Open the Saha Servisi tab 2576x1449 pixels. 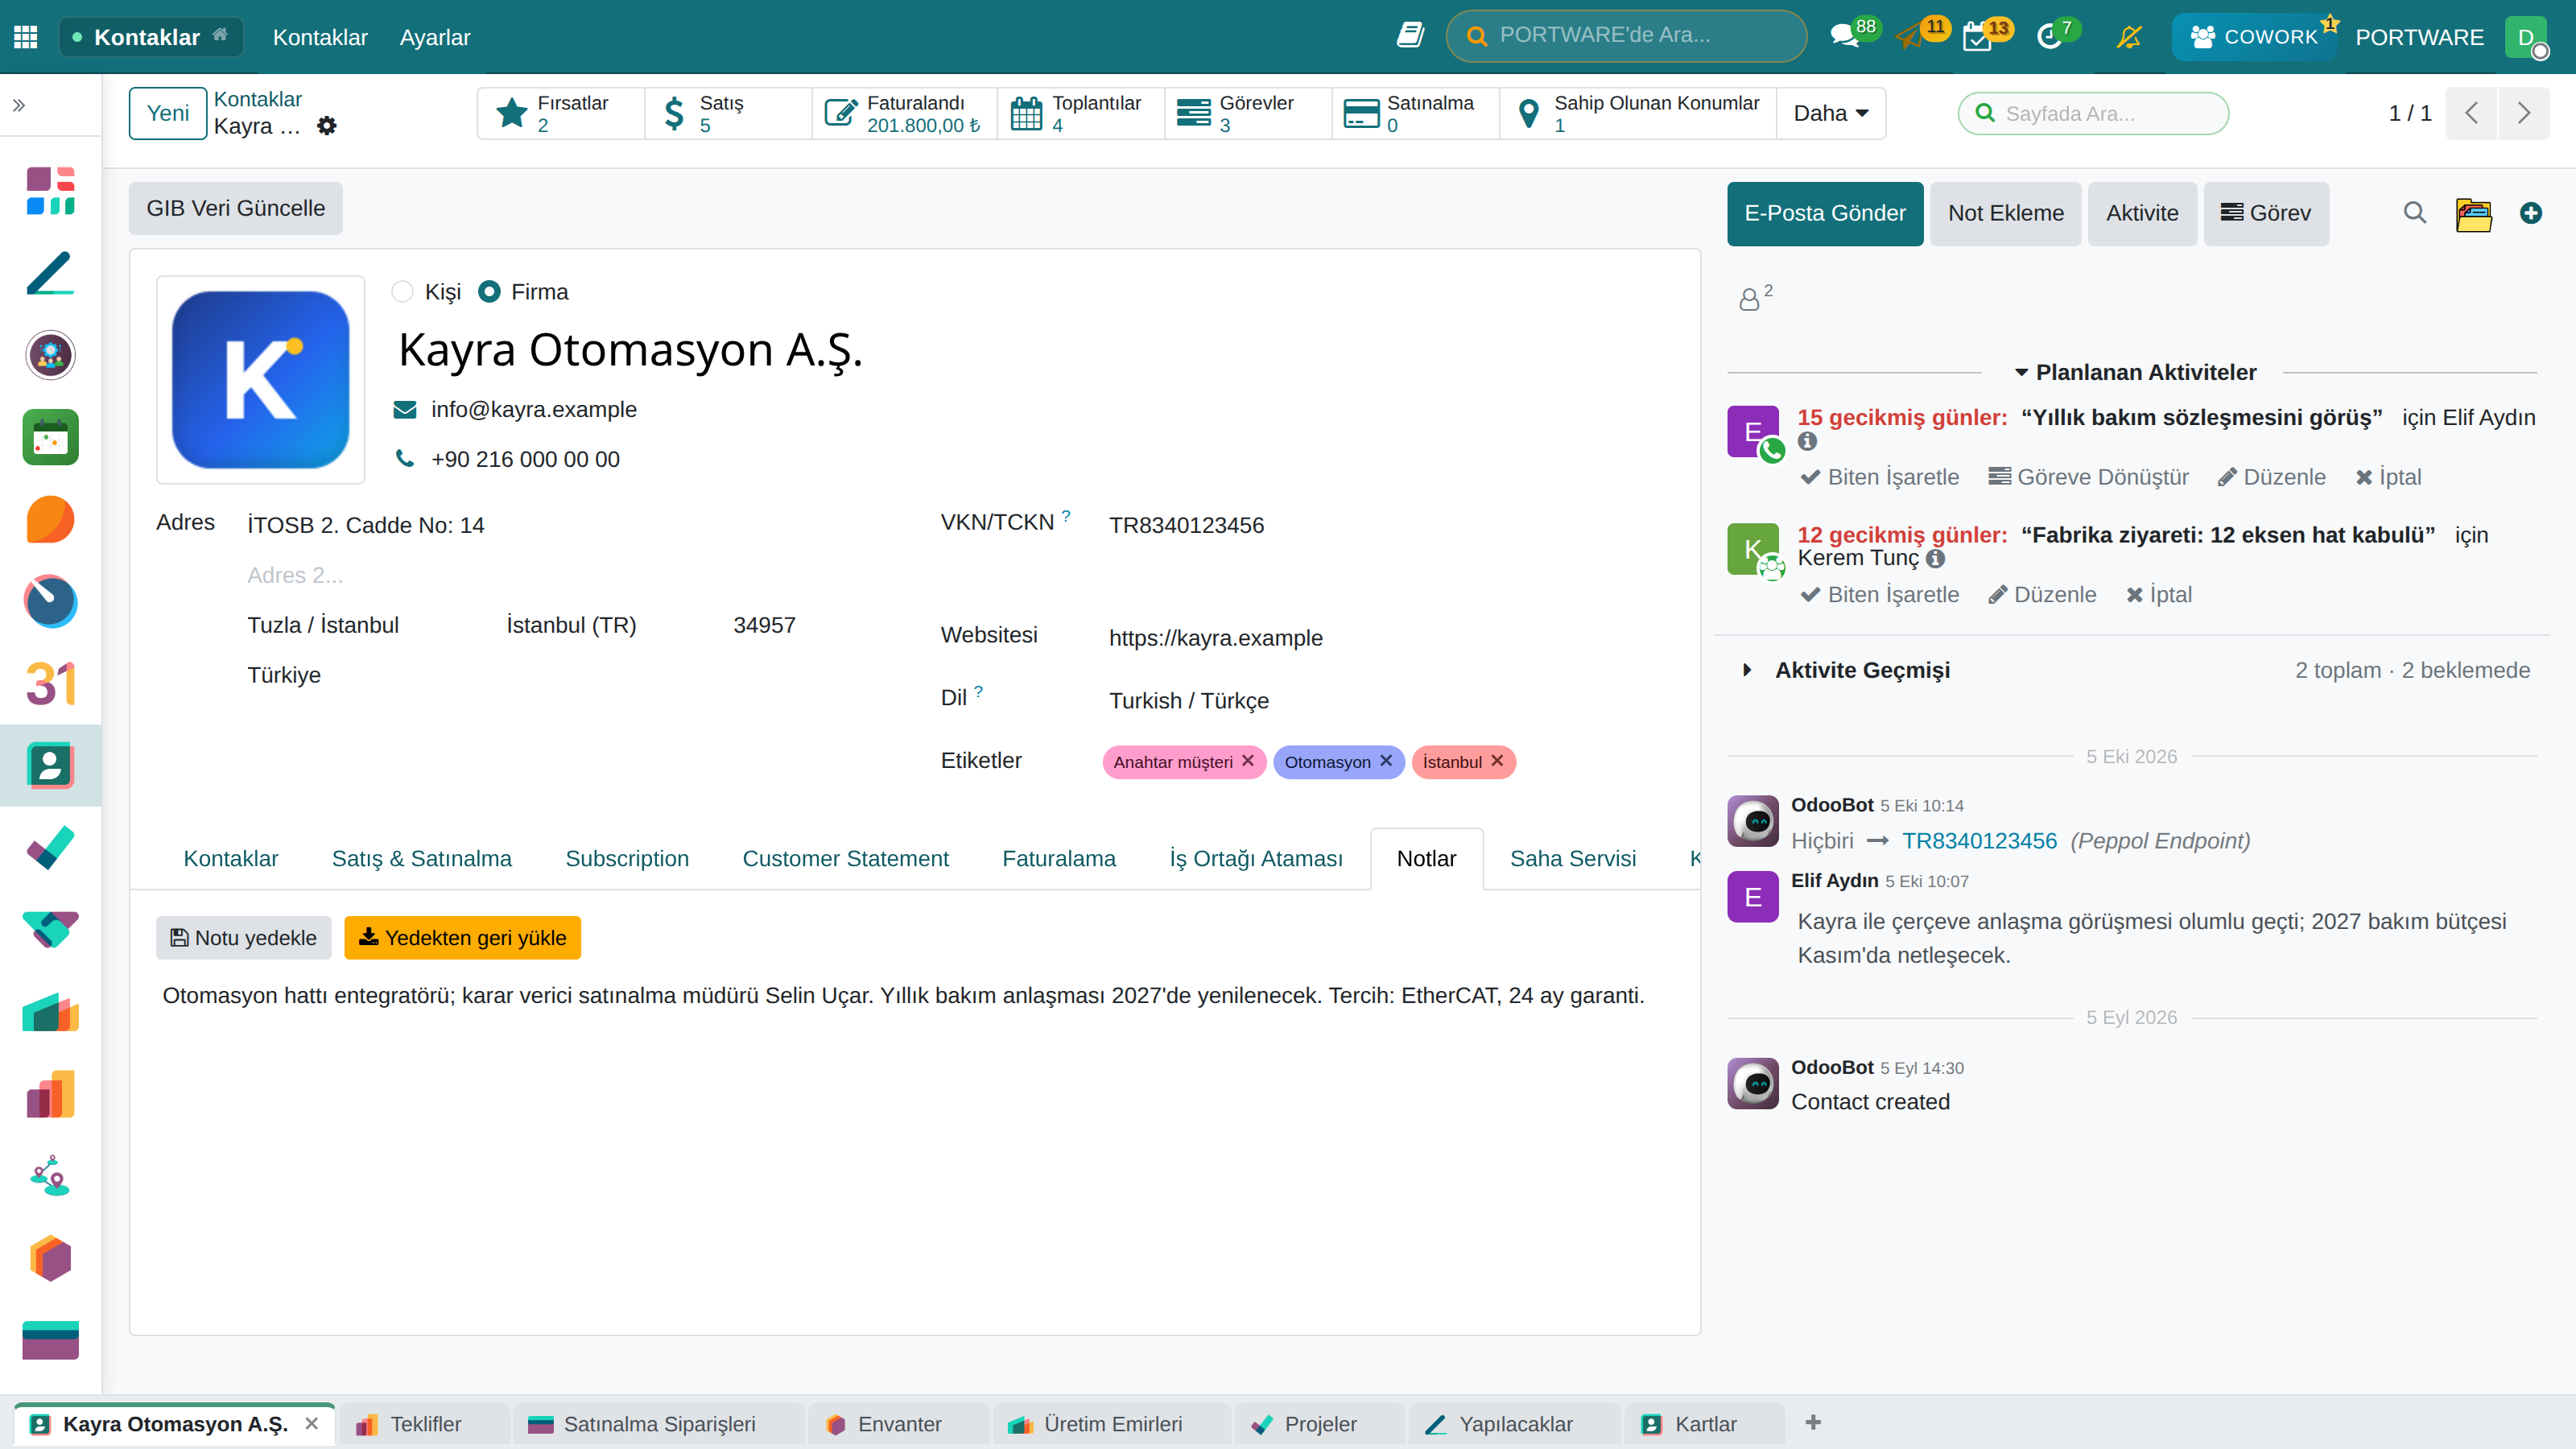coord(1573,858)
